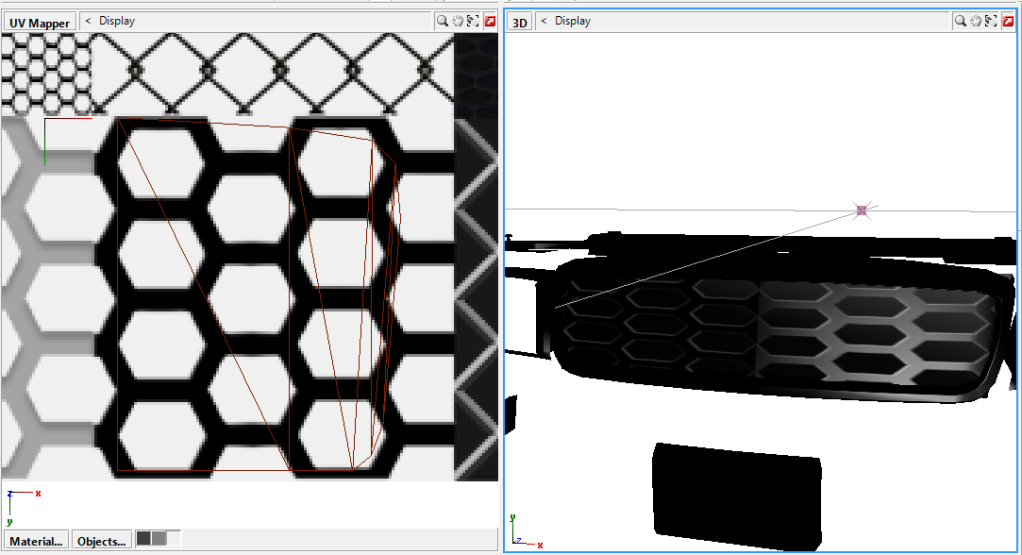Click red maximize arrow icon in UV Mapper
Image resolution: width=1022 pixels, height=555 pixels.
(x=490, y=21)
